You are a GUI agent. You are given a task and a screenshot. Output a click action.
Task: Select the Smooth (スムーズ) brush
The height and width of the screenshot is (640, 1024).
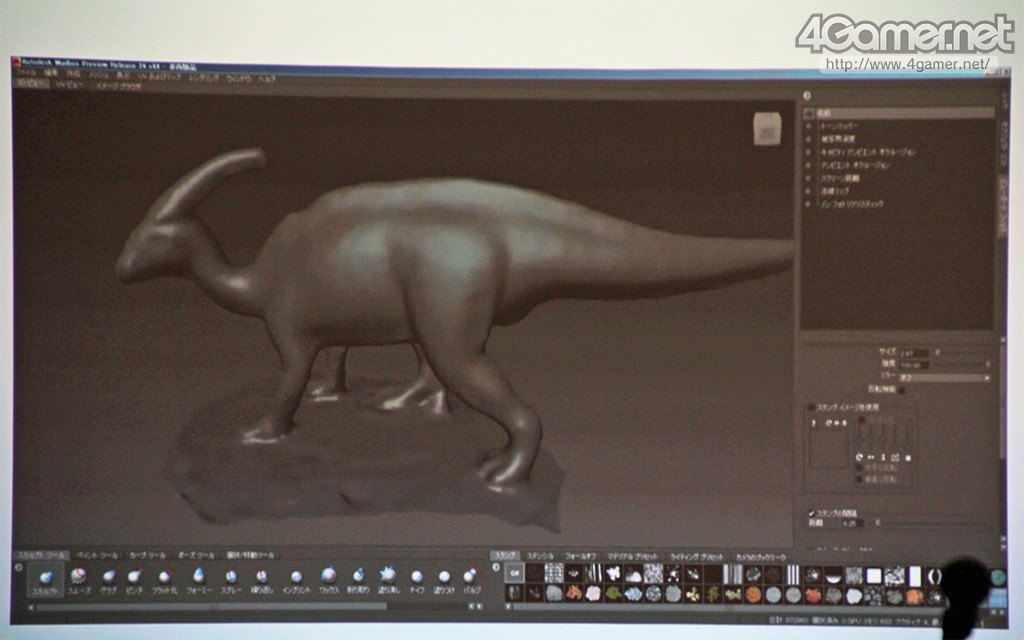pos(78,577)
